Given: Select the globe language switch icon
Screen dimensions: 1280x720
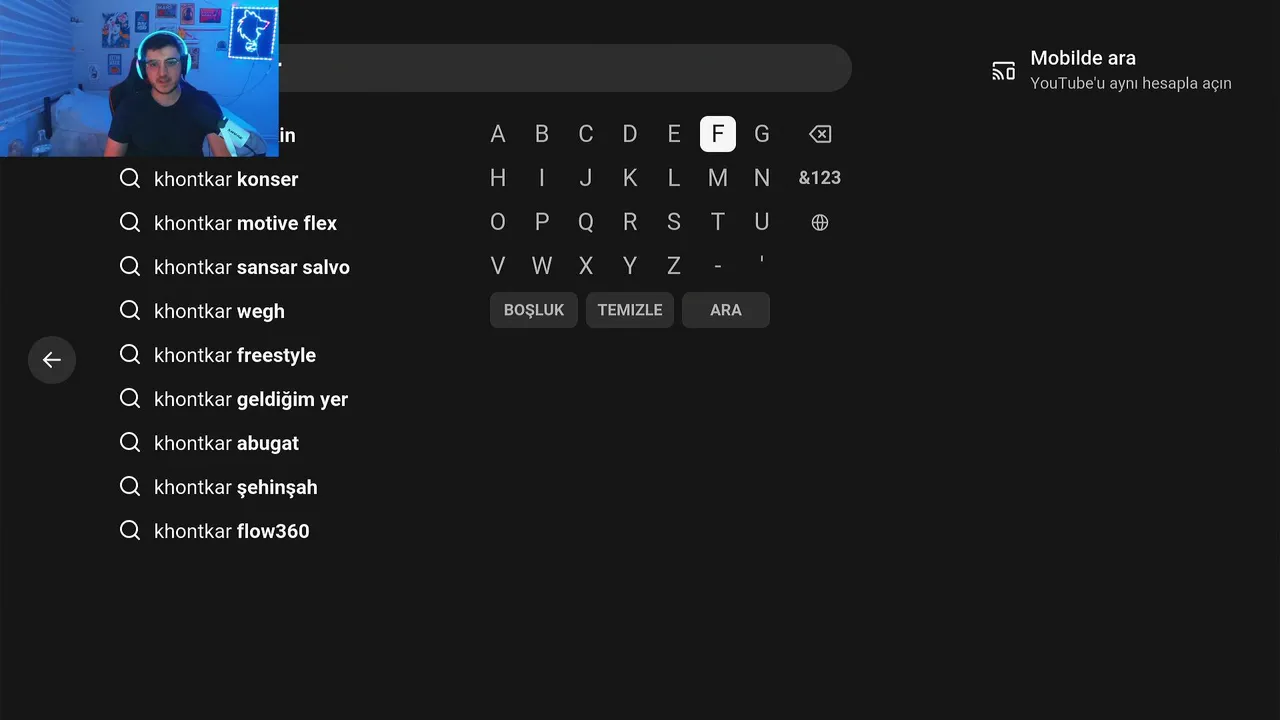Looking at the screenshot, I should 820,222.
